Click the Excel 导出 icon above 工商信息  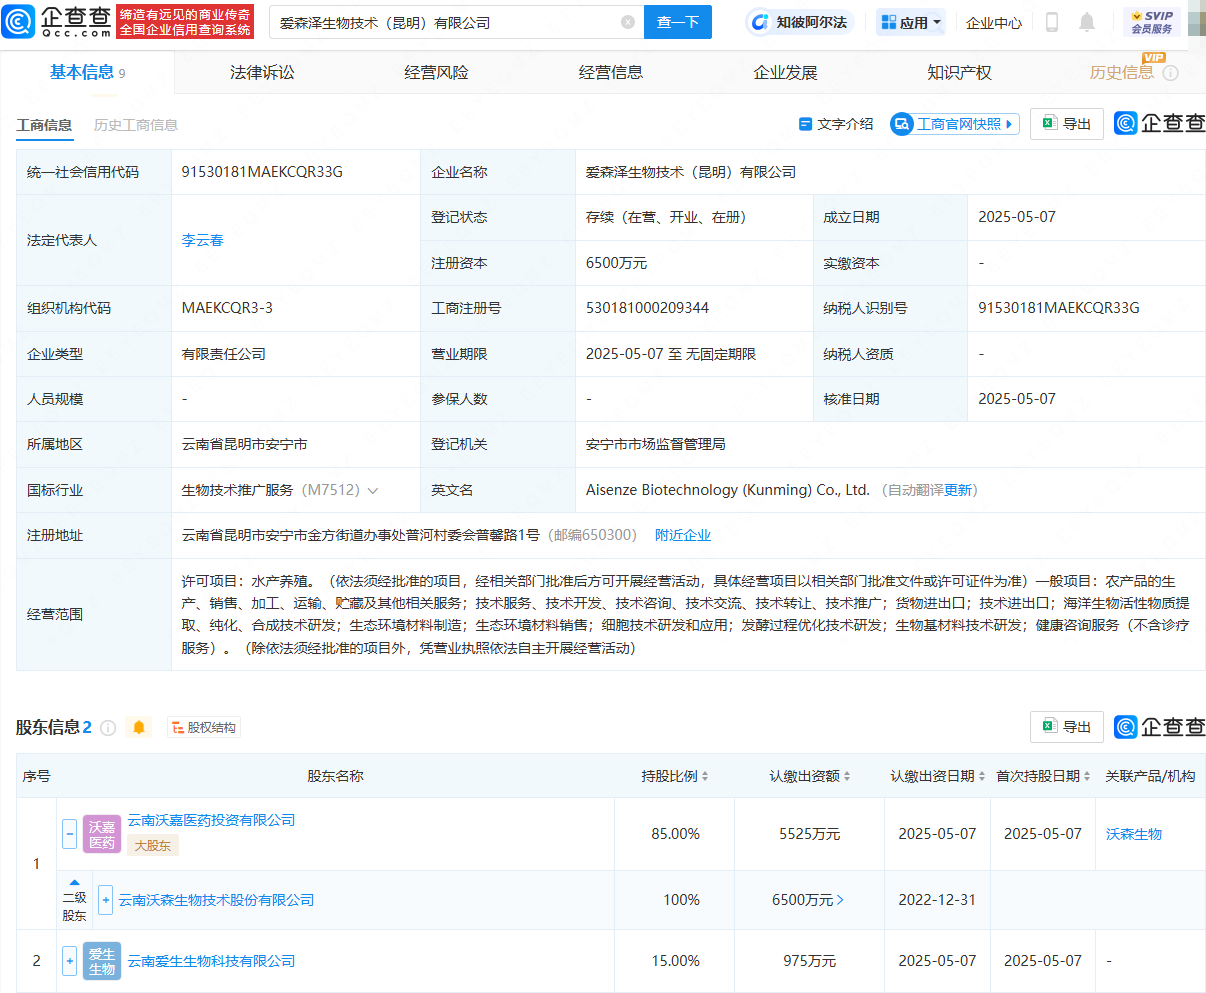(x=1066, y=123)
